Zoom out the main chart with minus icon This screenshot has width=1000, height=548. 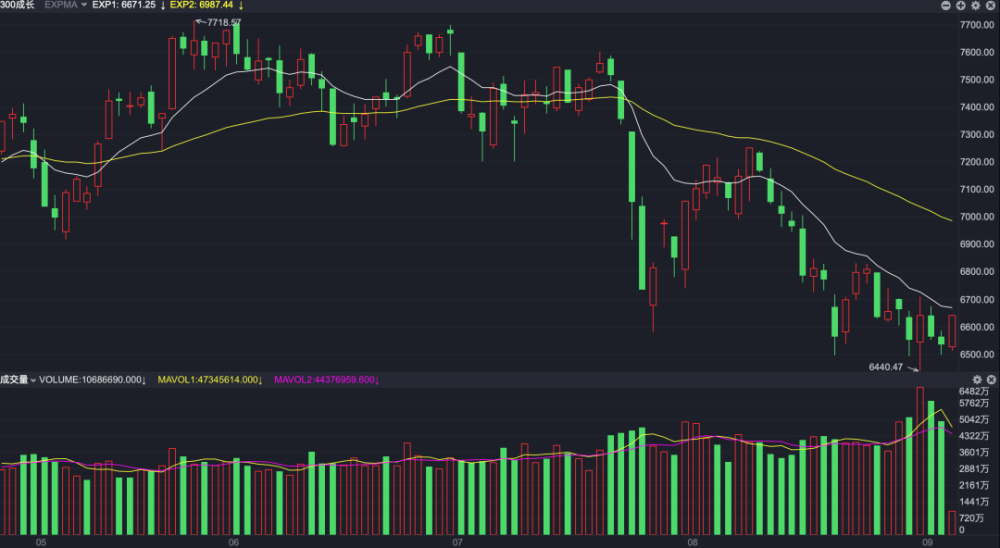point(947,6)
